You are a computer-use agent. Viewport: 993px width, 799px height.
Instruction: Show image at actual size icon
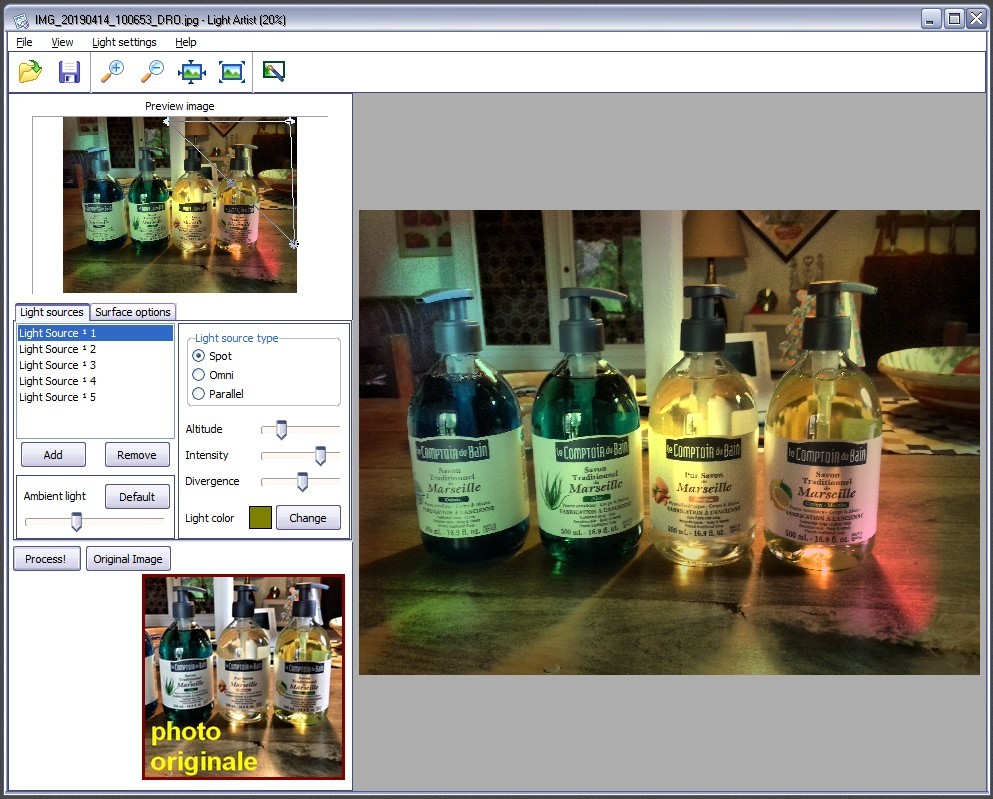(x=232, y=72)
